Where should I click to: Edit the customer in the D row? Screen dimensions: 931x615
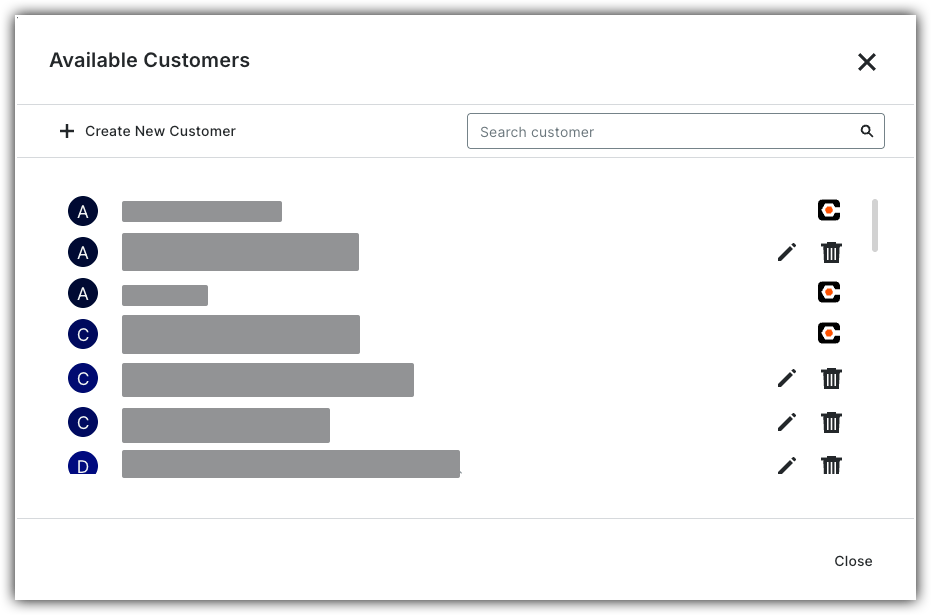click(x=787, y=465)
